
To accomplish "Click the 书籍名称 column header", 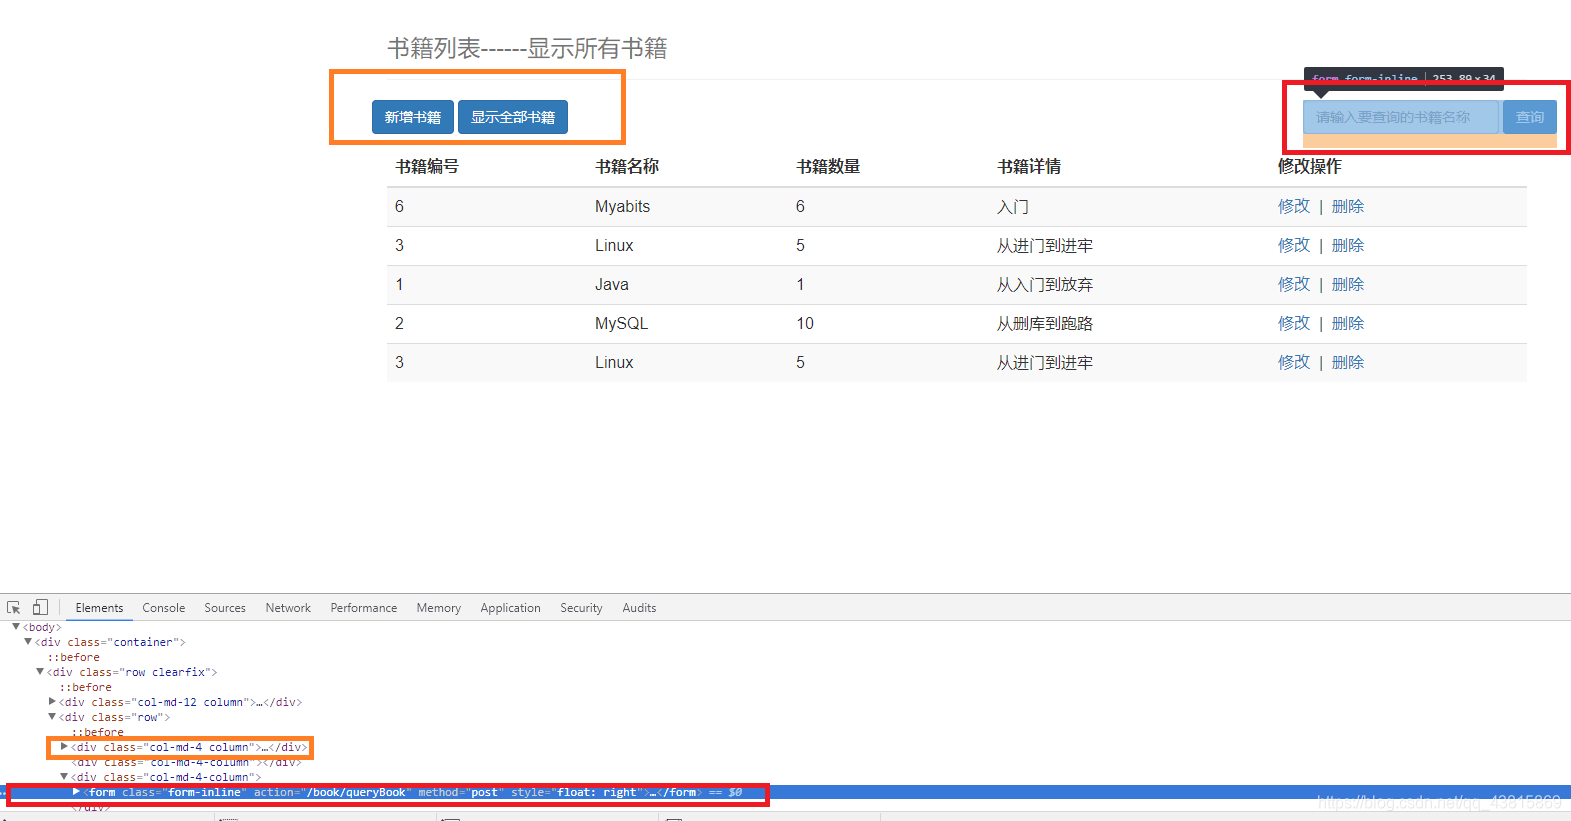I will [x=627, y=166].
